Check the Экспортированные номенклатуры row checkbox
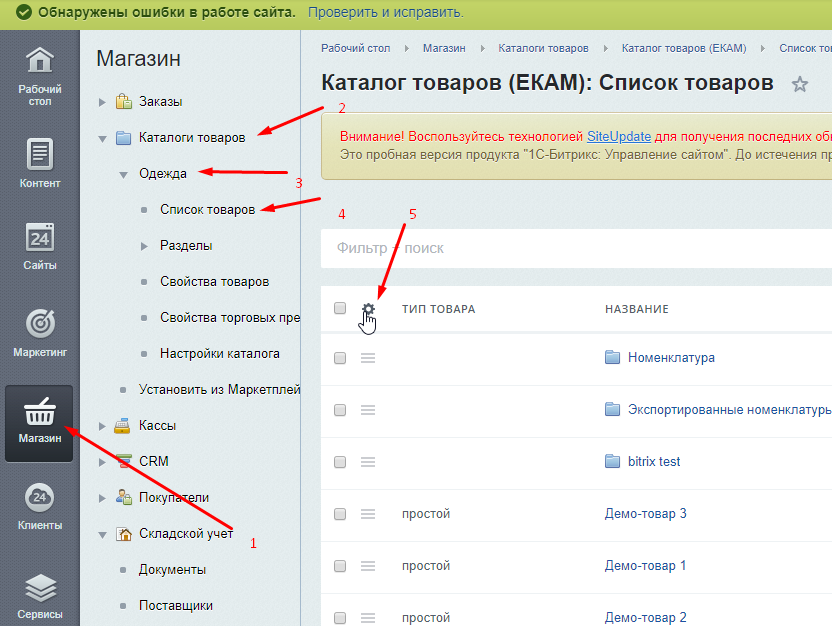The image size is (832, 626). pos(340,410)
